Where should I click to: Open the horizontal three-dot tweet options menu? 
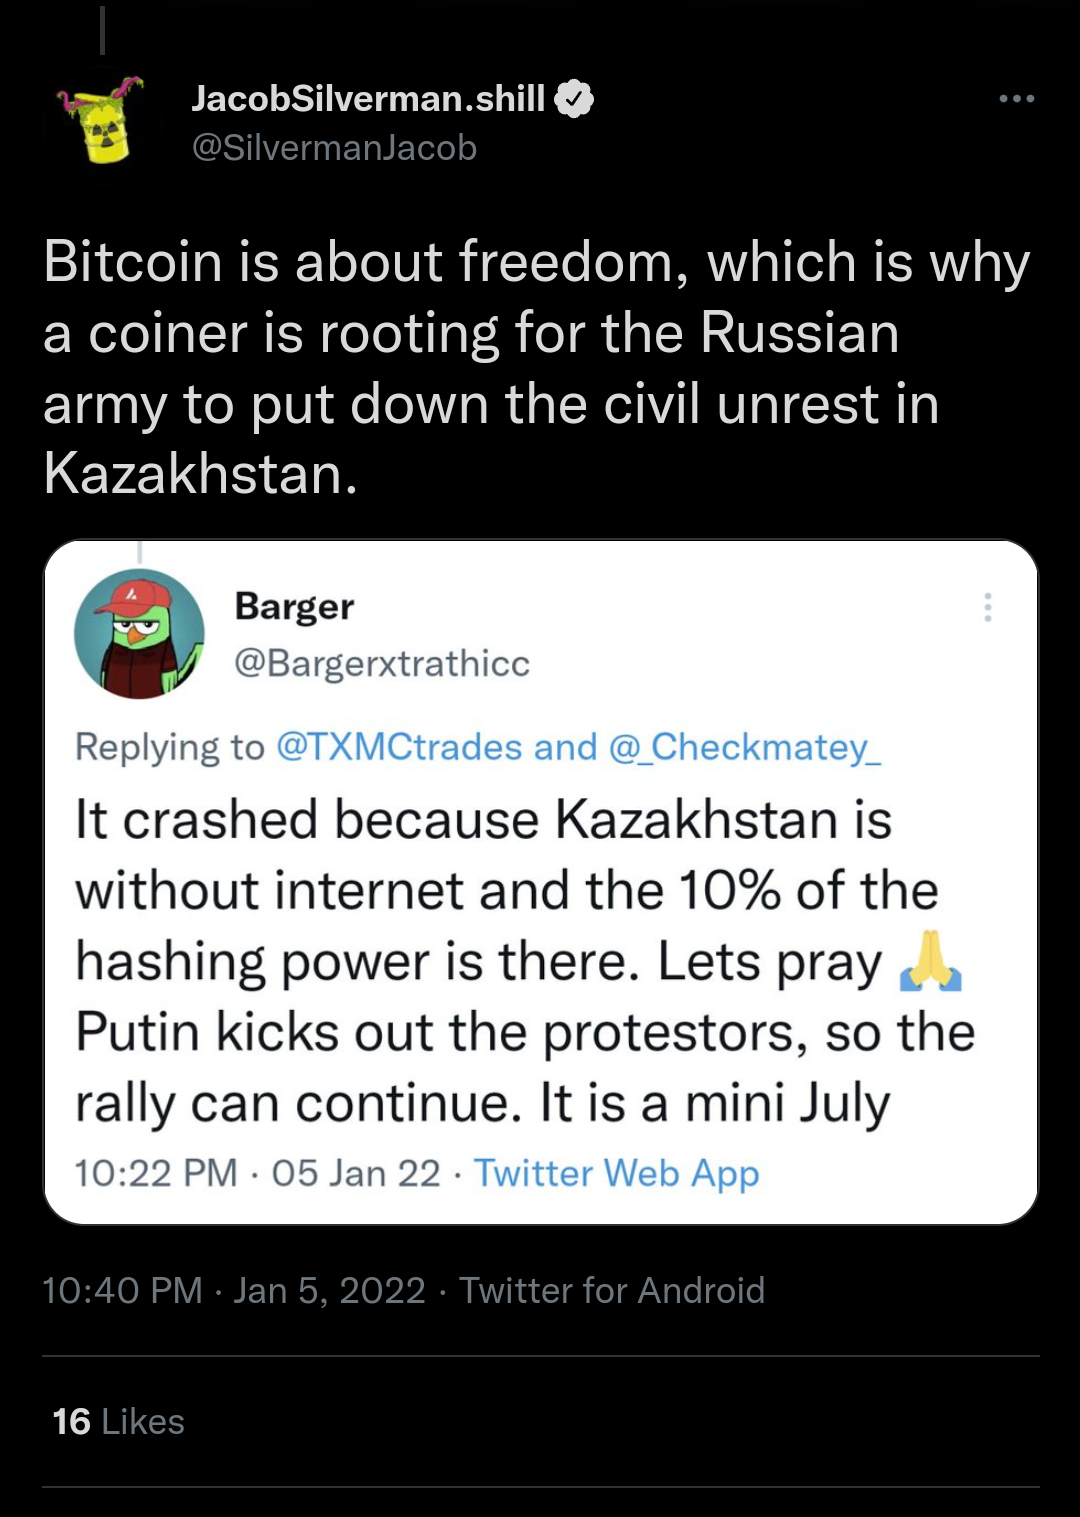[x=1016, y=99]
